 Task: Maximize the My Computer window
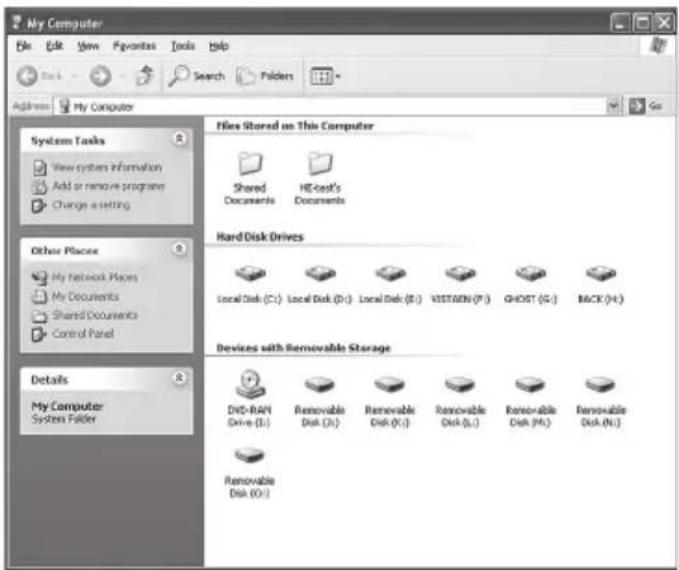pyautogui.click(x=642, y=23)
